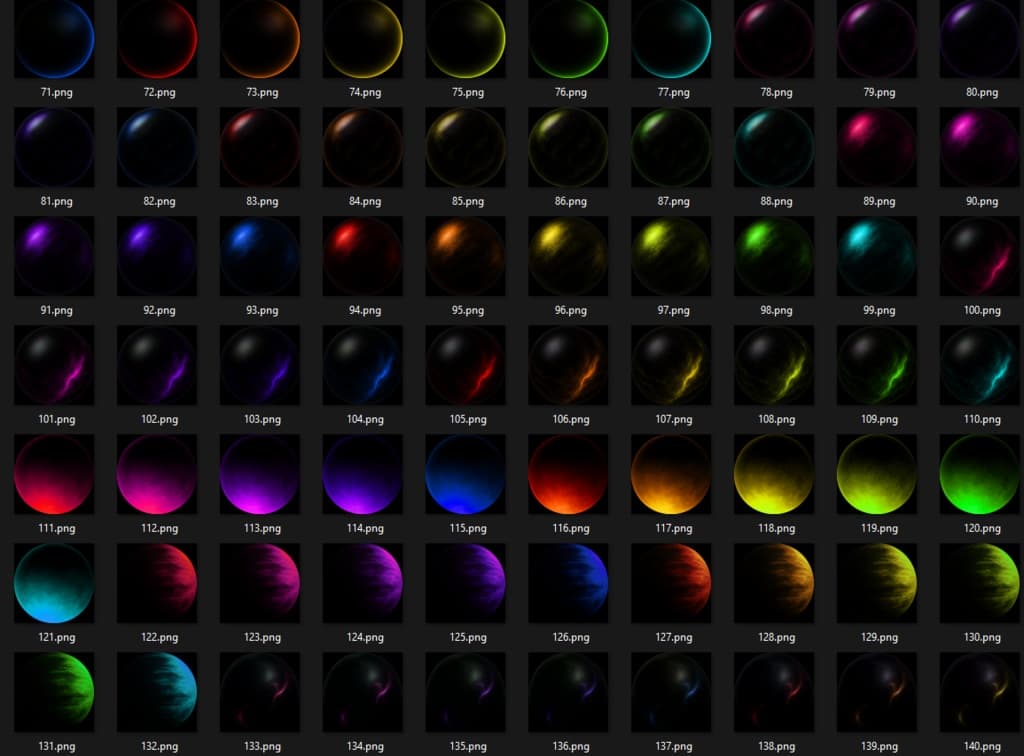The width and height of the screenshot is (1024, 756).
Task: Click file name 103.png
Action: (x=263, y=420)
